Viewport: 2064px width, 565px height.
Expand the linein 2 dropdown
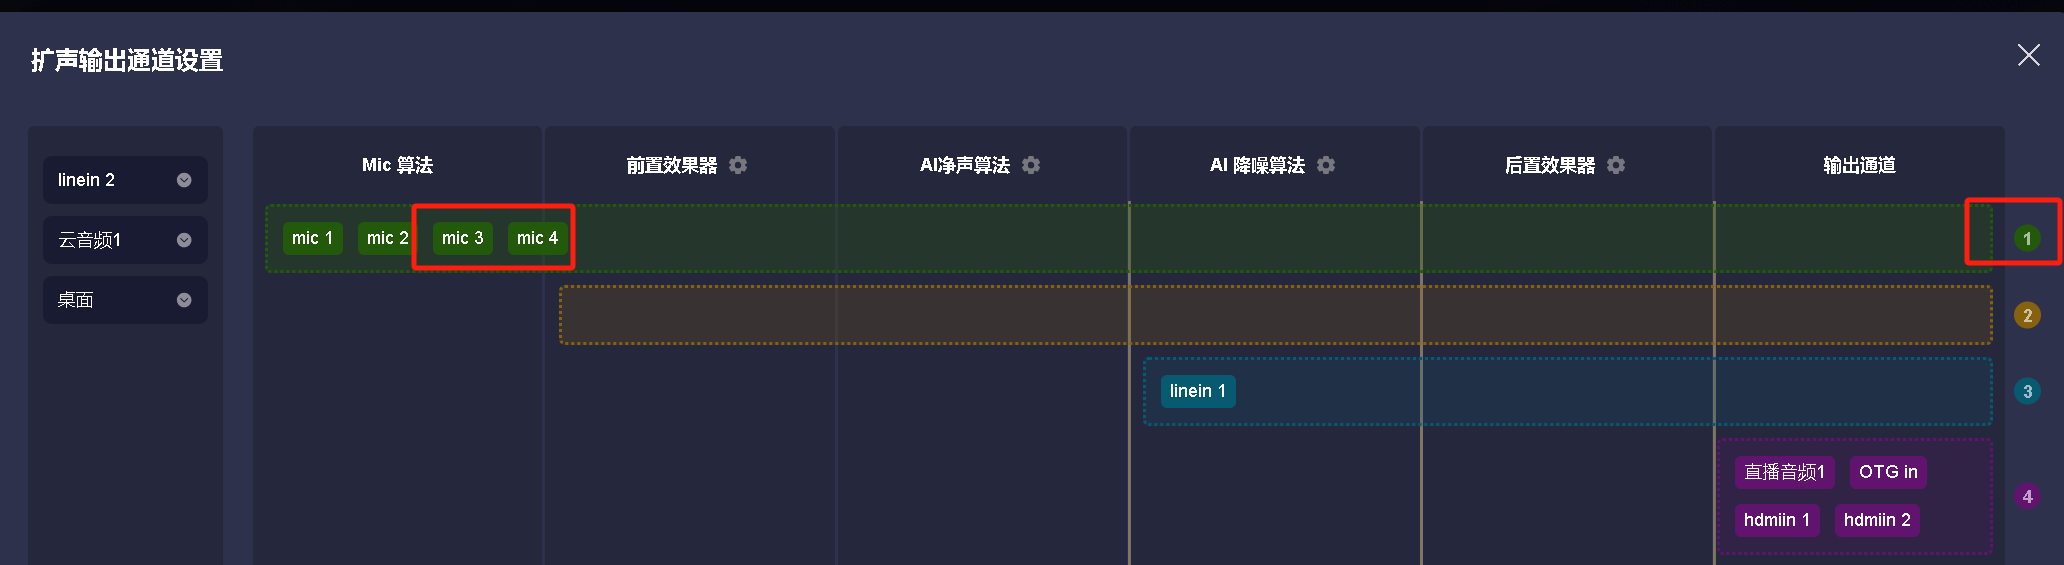[184, 180]
